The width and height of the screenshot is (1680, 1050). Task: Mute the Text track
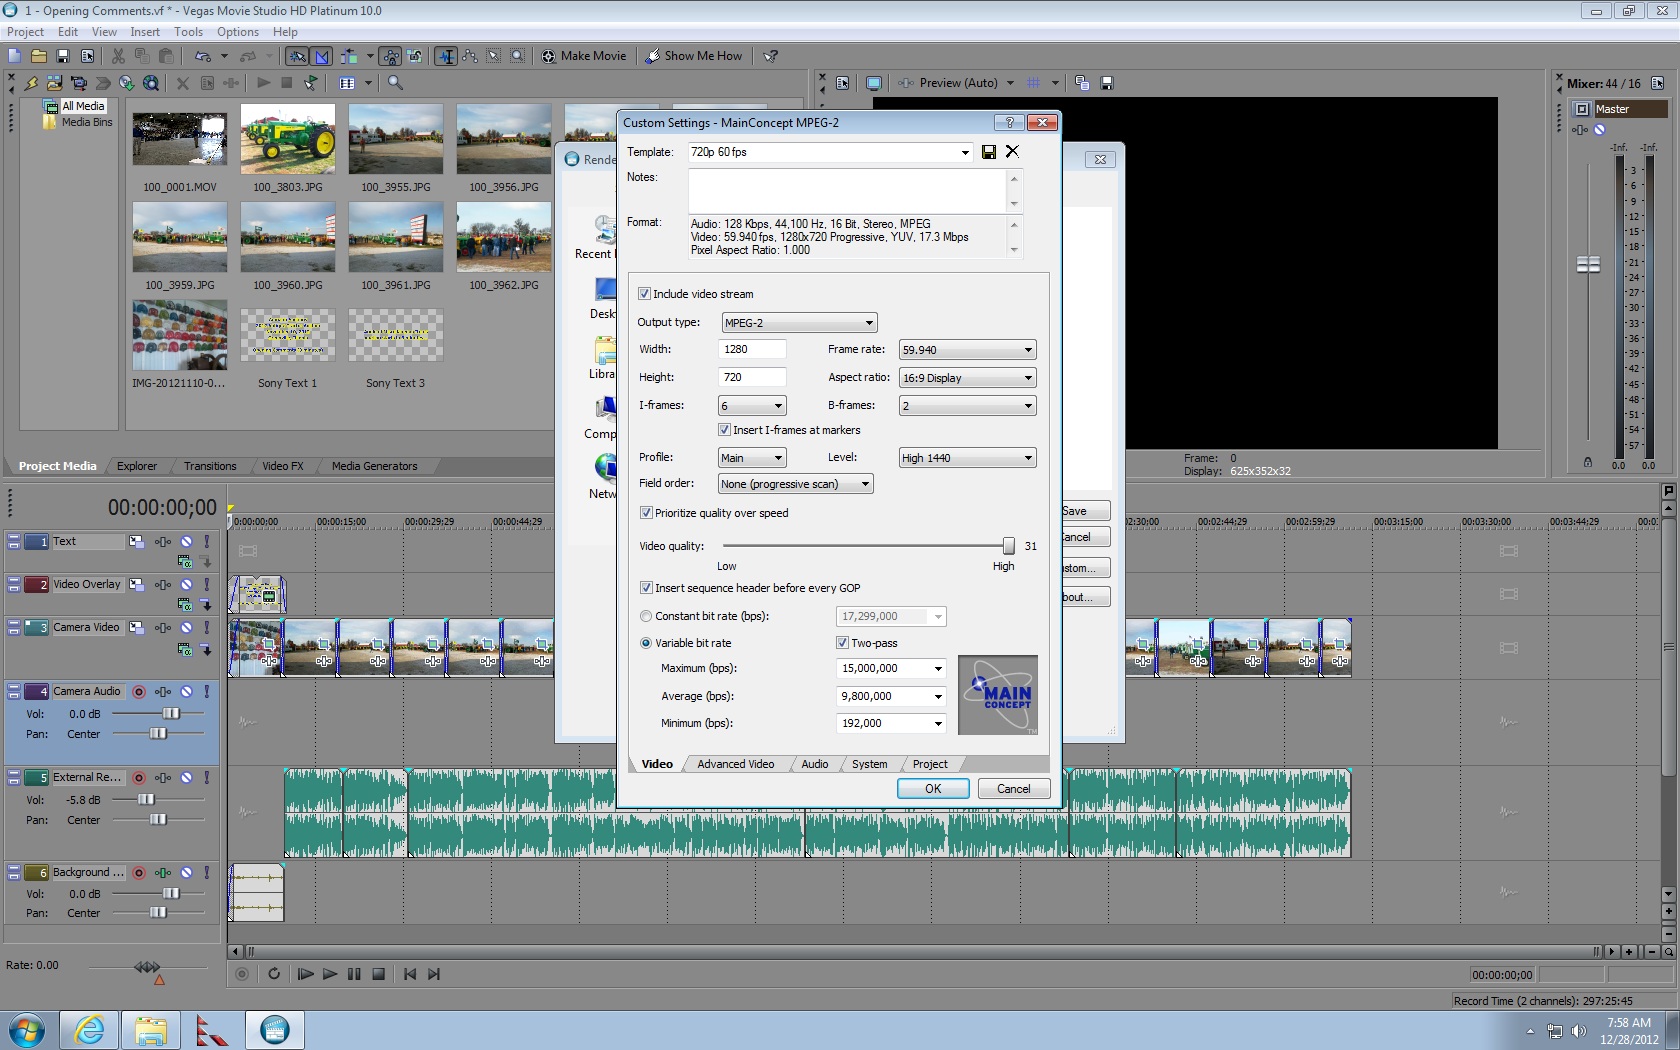click(x=186, y=542)
